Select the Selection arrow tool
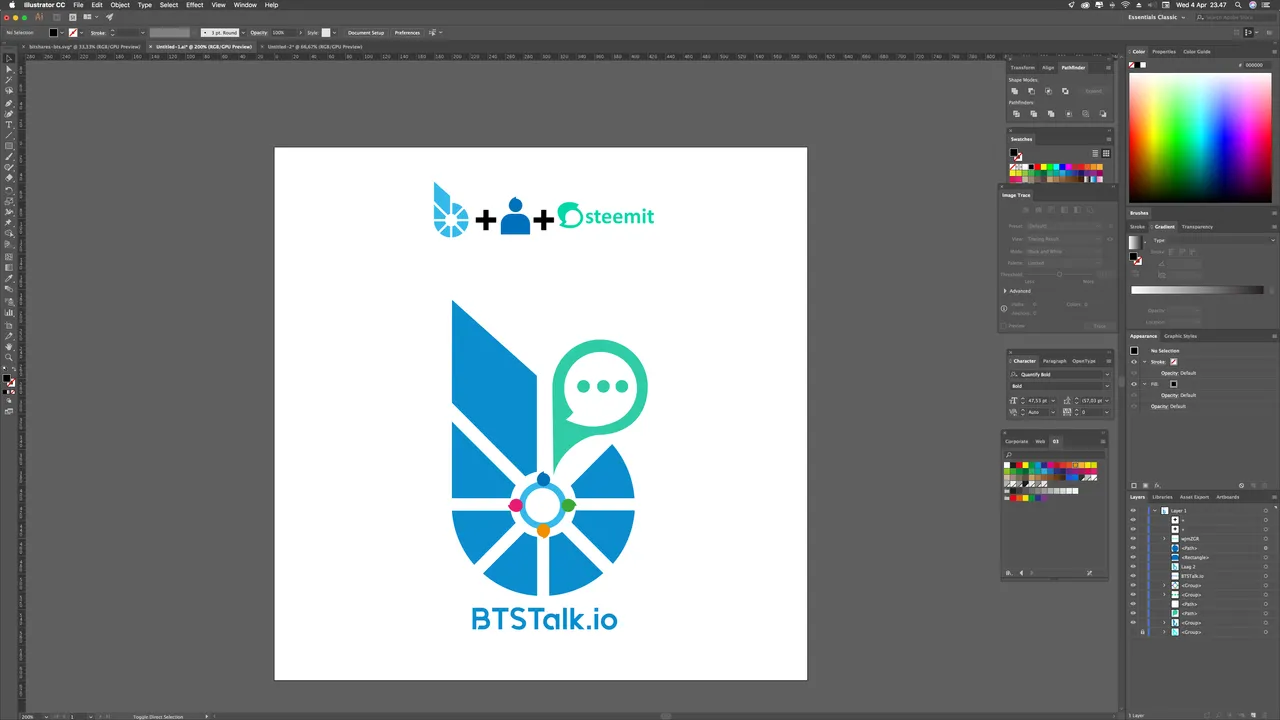The height and width of the screenshot is (720, 1280). coord(9,59)
